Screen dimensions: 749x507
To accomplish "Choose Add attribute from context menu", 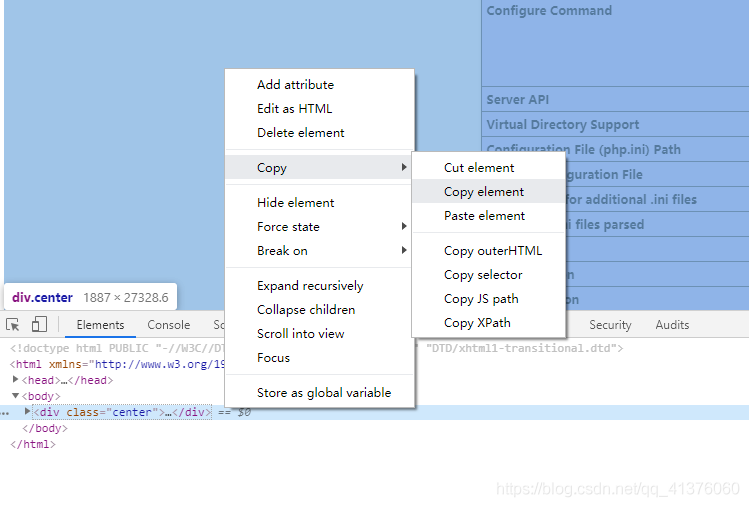I will (x=319, y=85).
